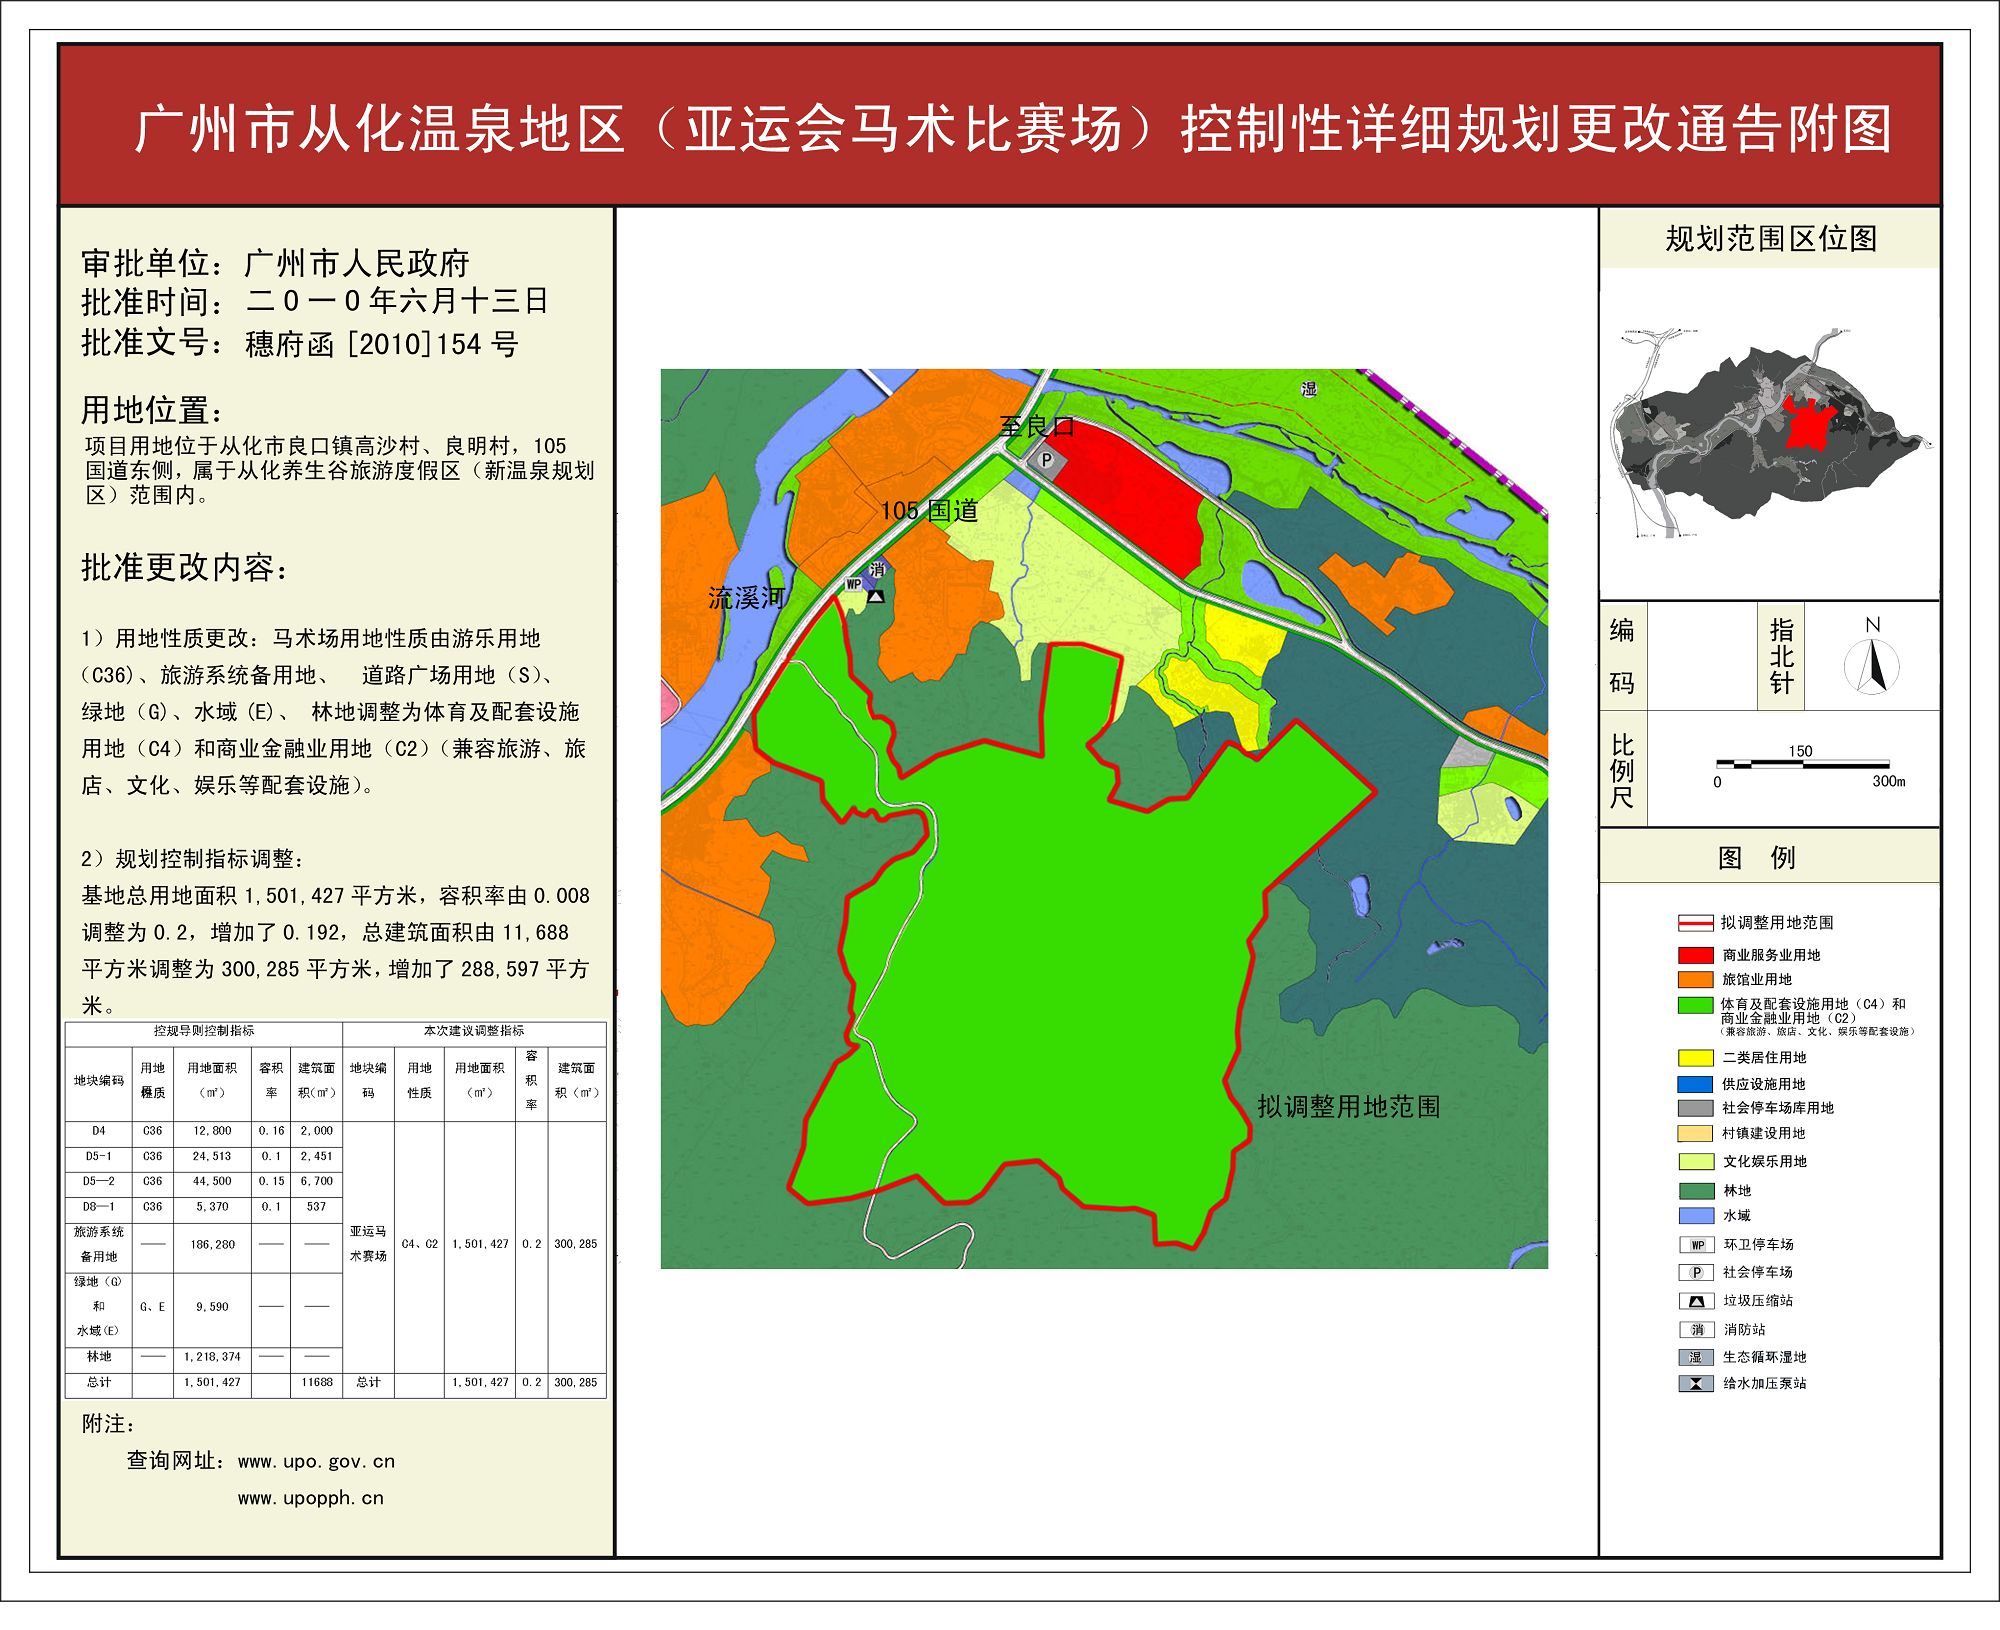Click the garbage compression station legend icon
This screenshot has height=1630, width=2000.
click(x=1697, y=1302)
